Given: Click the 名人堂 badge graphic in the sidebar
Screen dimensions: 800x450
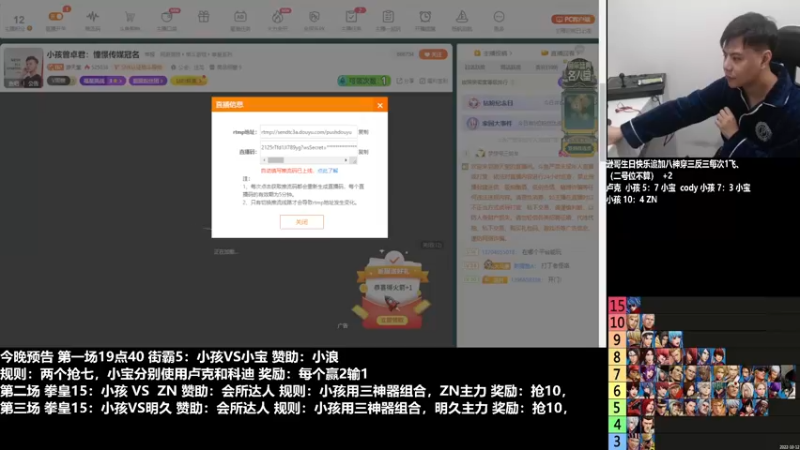Looking at the screenshot, I should tap(579, 71).
